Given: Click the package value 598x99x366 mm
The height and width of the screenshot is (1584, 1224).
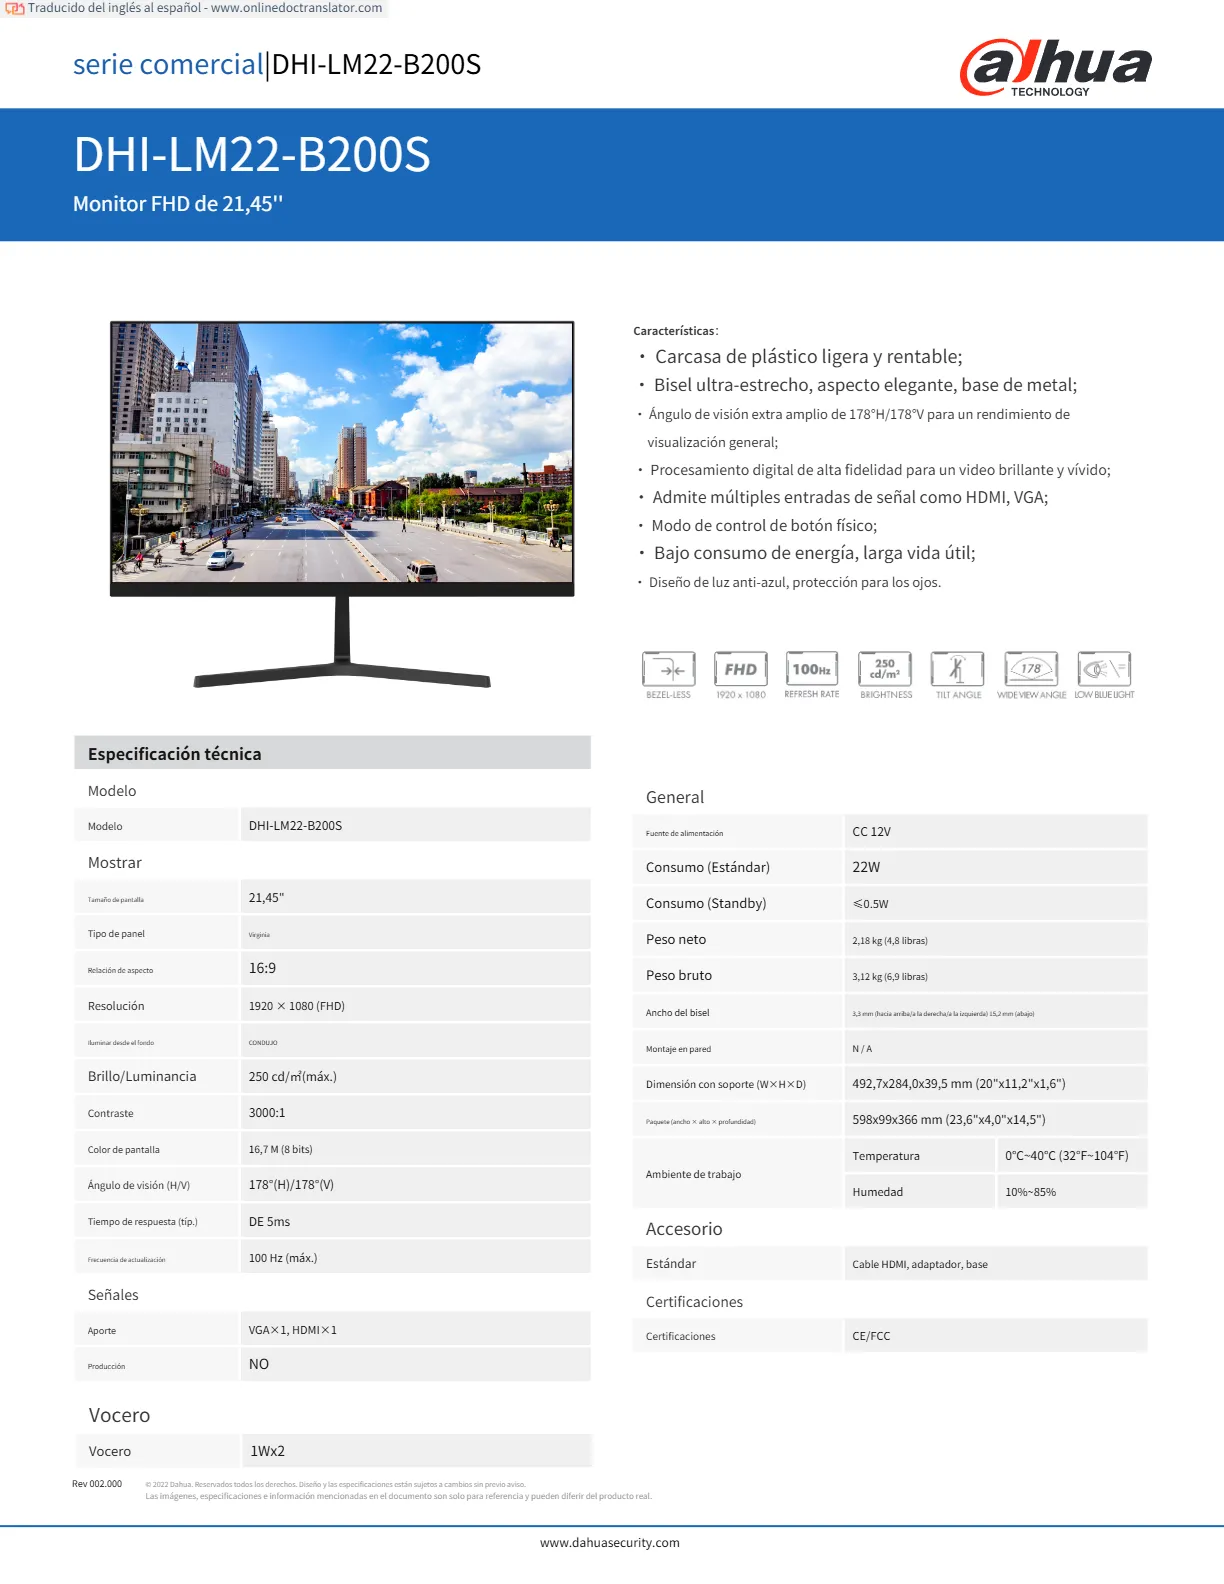Looking at the screenshot, I should coord(996,1119).
